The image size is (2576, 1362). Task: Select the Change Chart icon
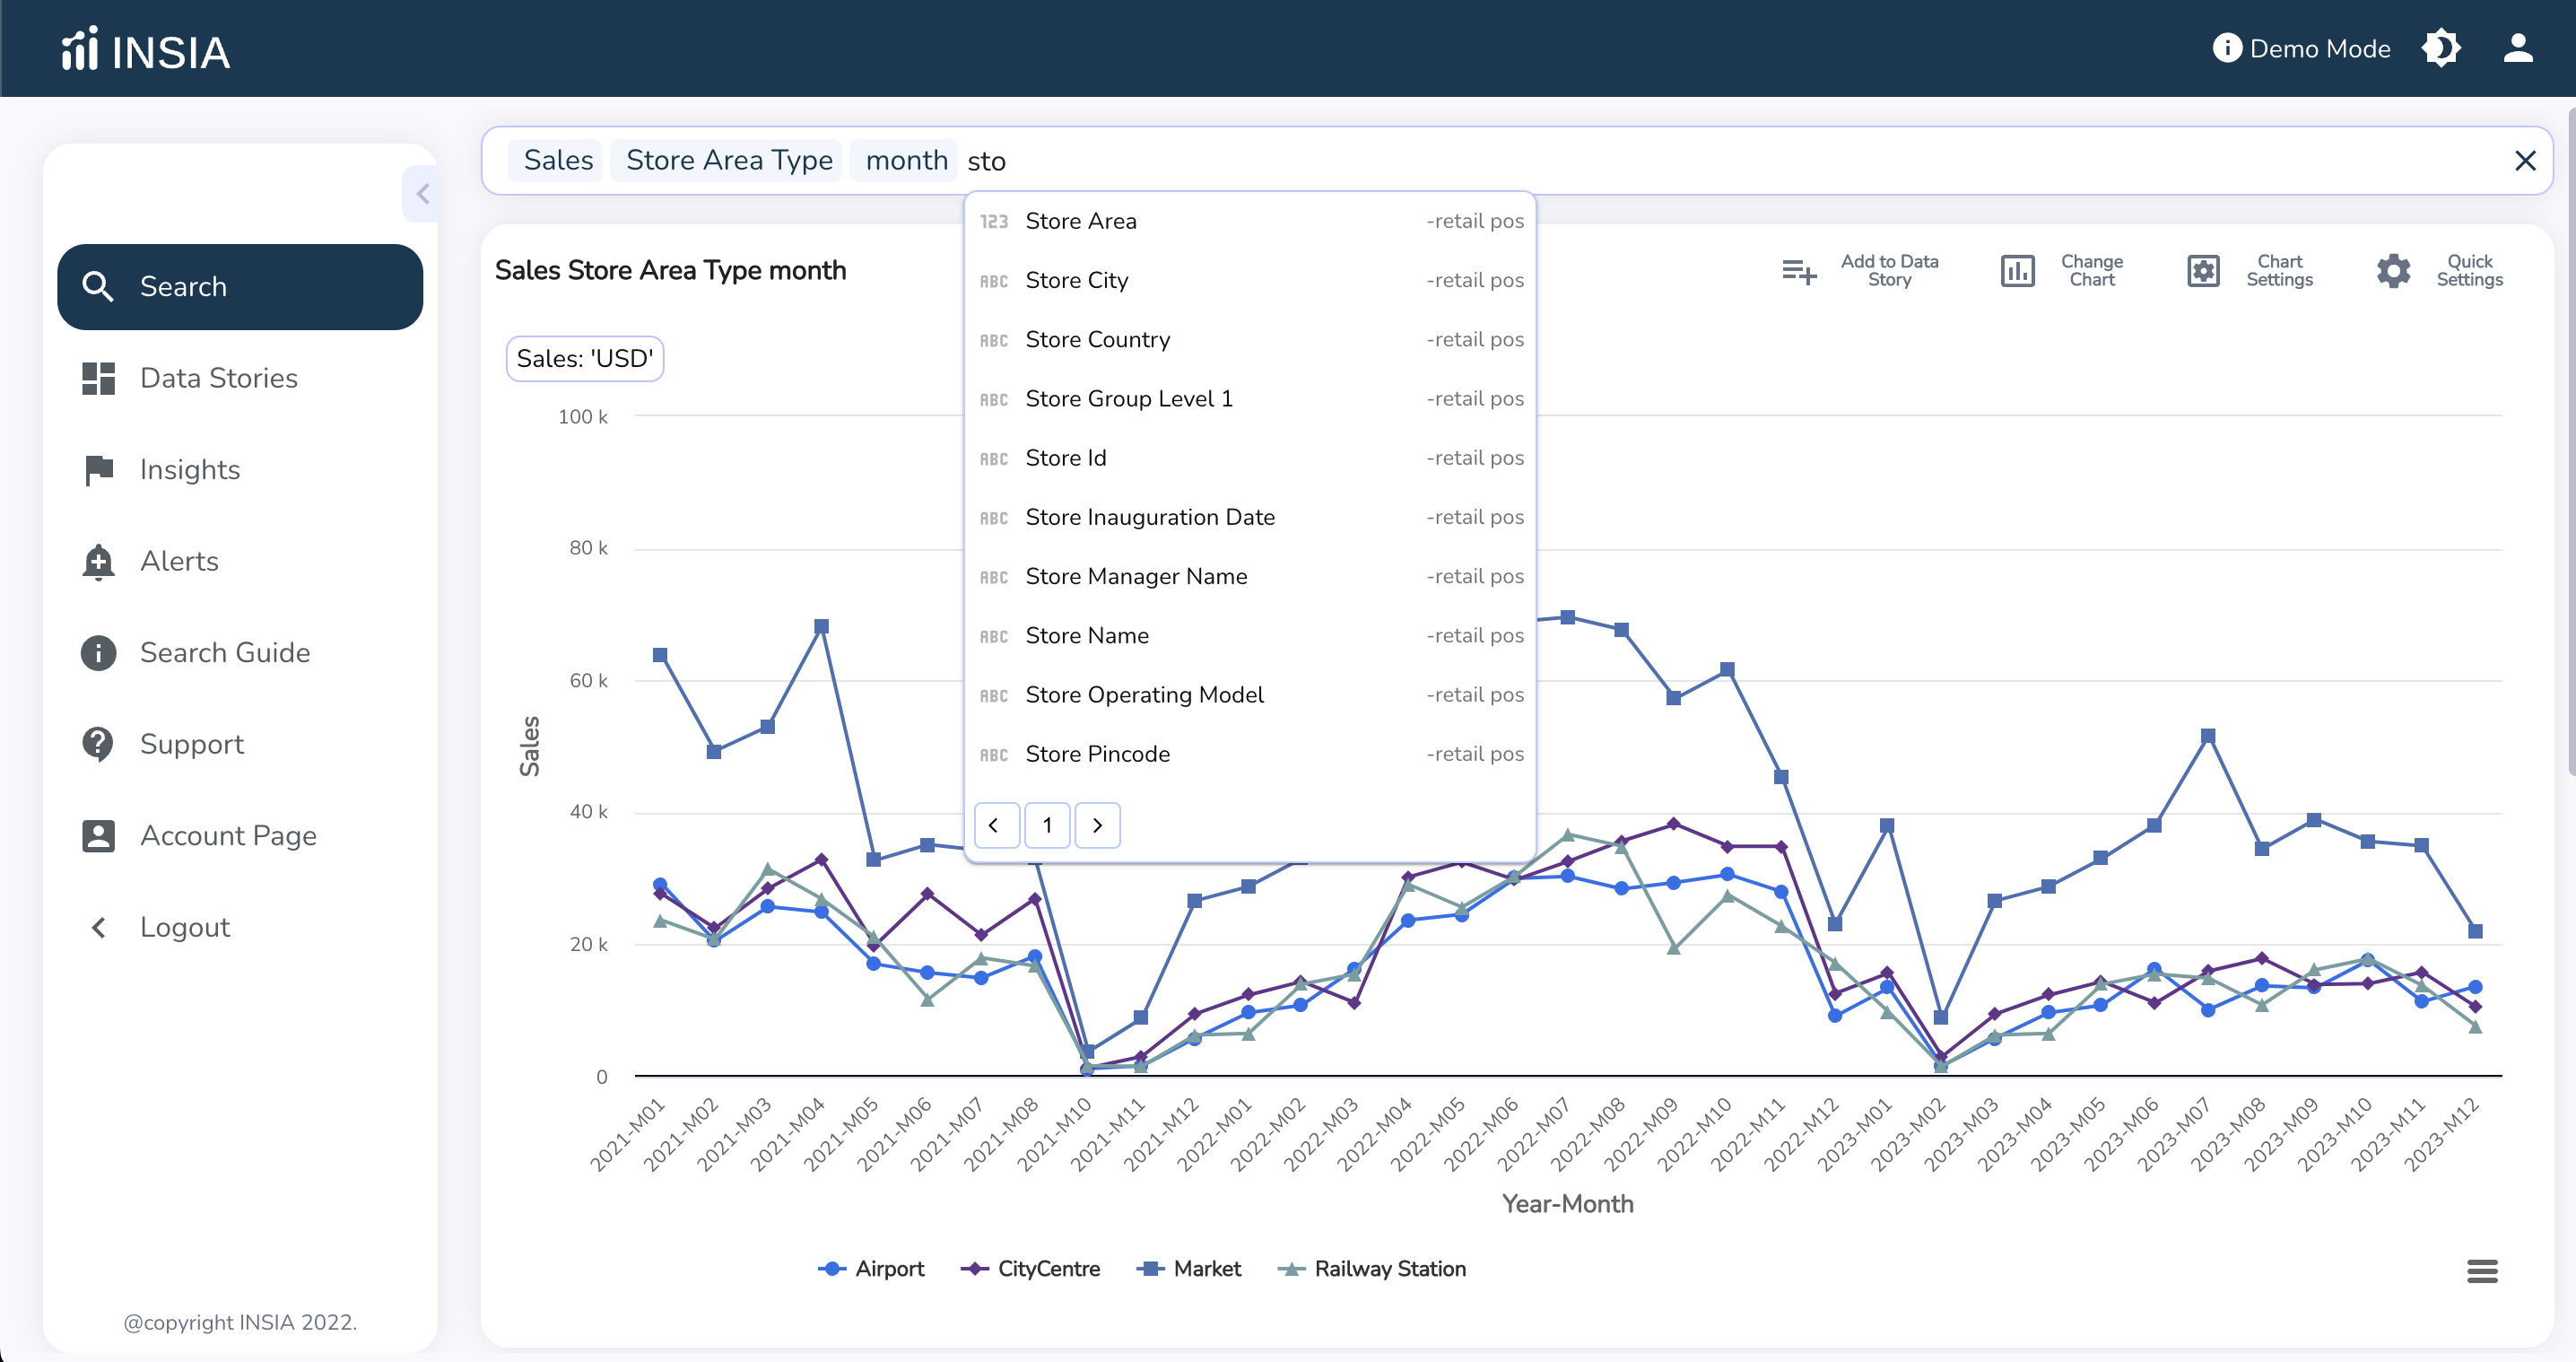tap(2017, 269)
